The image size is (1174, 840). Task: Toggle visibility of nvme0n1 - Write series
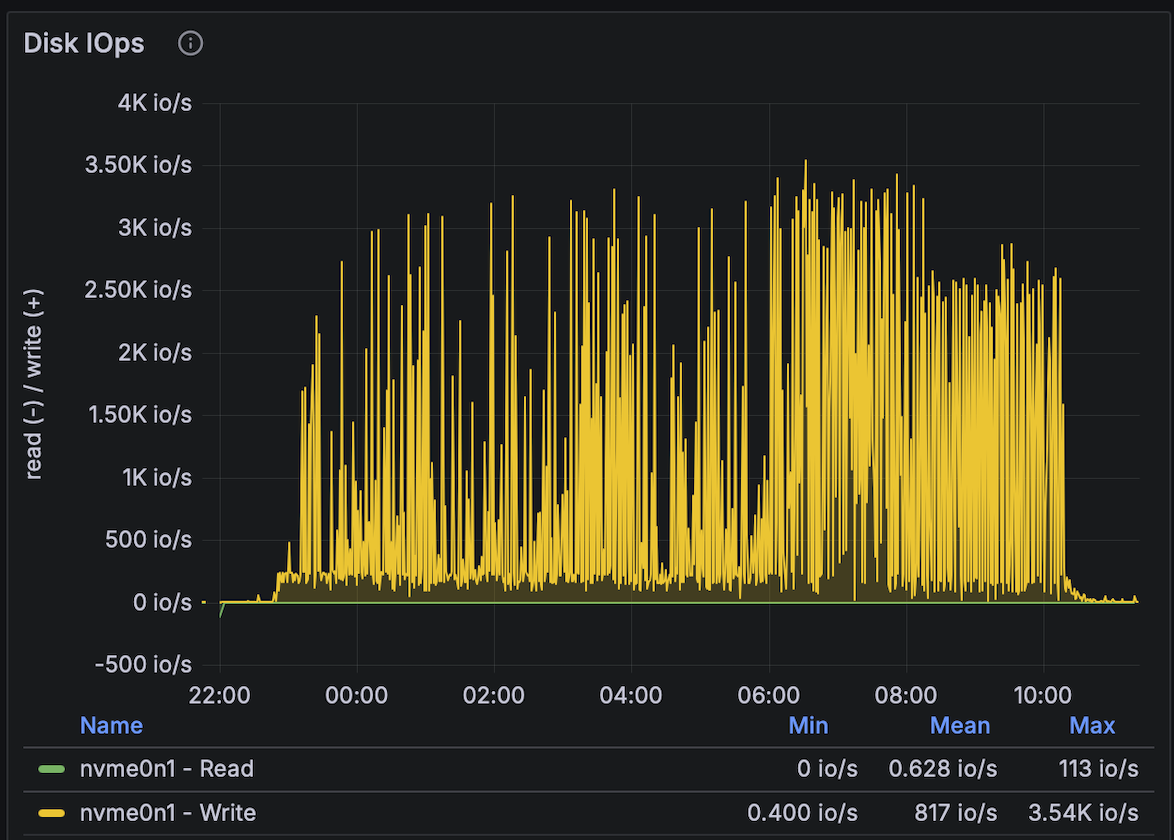pos(167,813)
